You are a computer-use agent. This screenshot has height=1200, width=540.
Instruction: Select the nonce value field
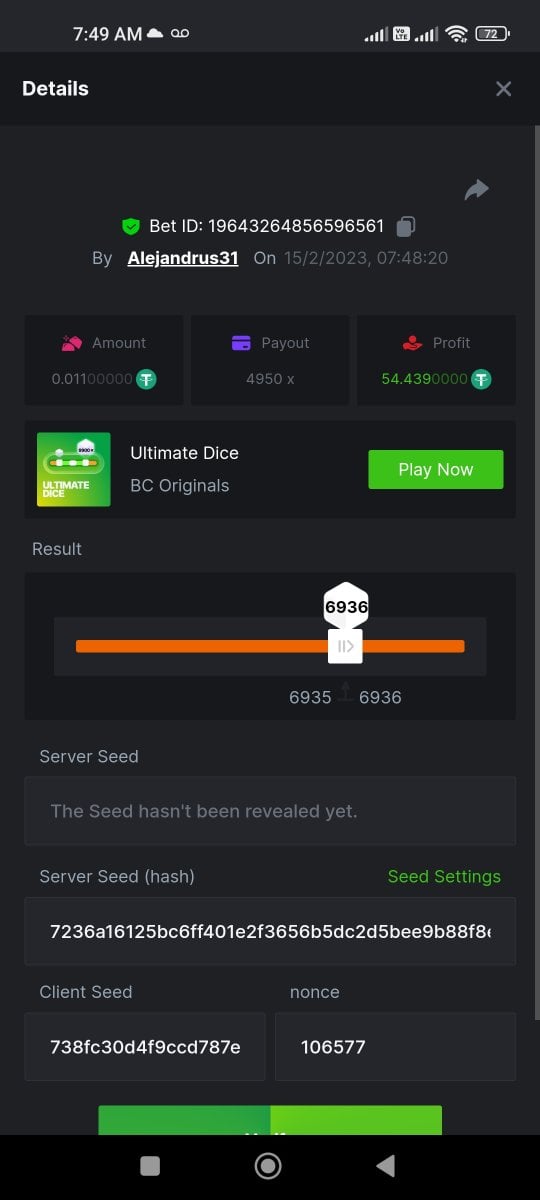[396, 1046]
